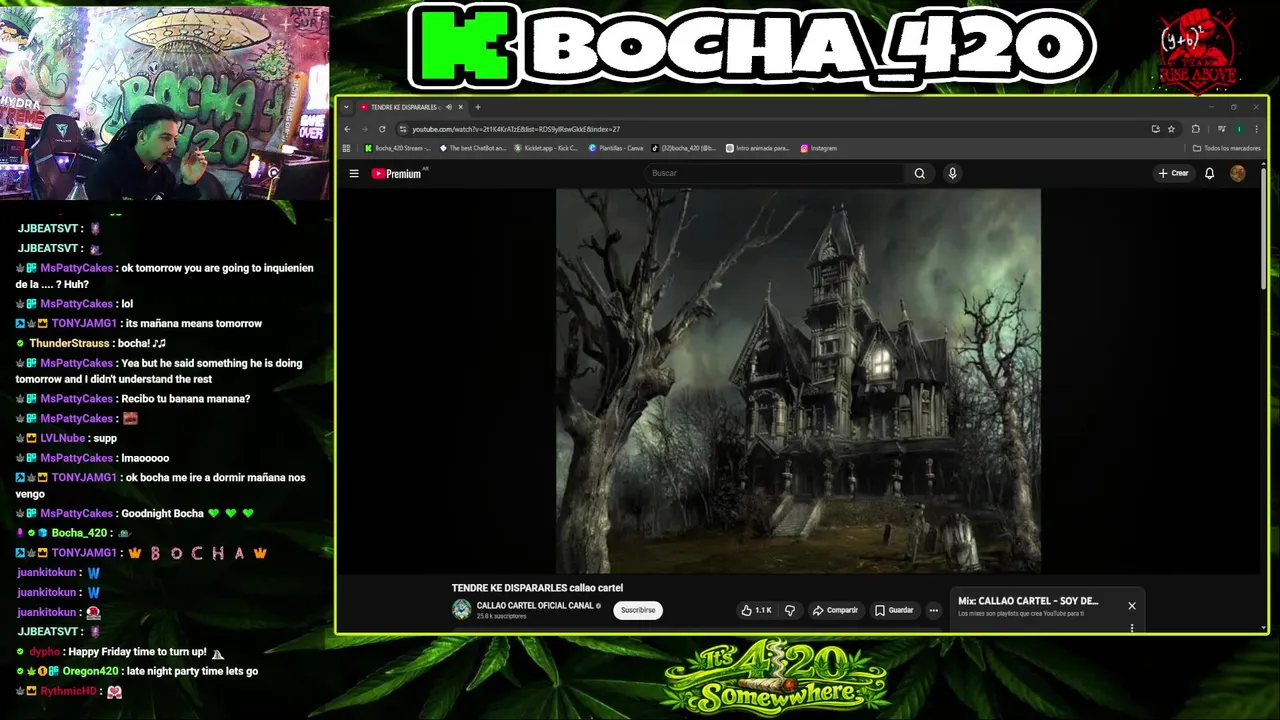1280x720 pixels.
Task: Go back in browser history
Action: [347, 129]
